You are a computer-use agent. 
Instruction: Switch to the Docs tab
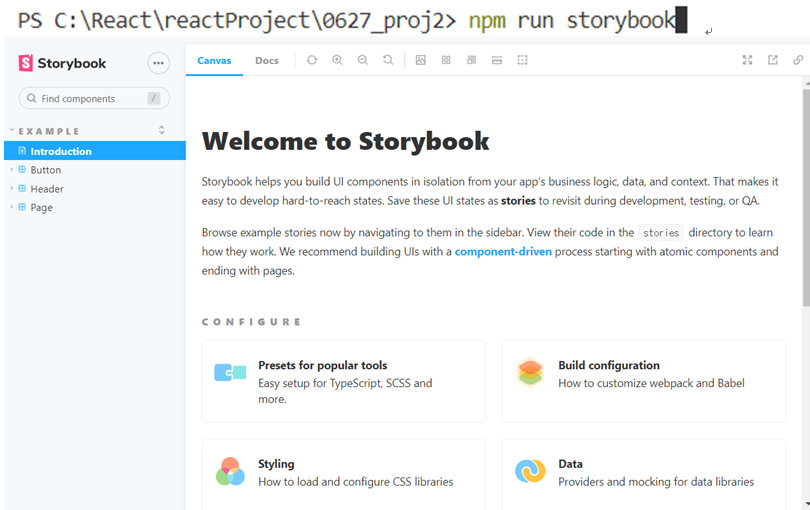[267, 60]
